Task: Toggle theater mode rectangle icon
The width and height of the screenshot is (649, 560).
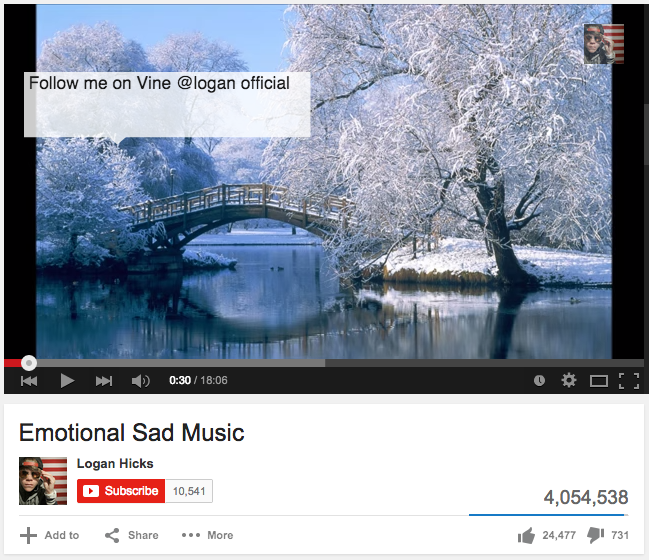Action: [599, 380]
